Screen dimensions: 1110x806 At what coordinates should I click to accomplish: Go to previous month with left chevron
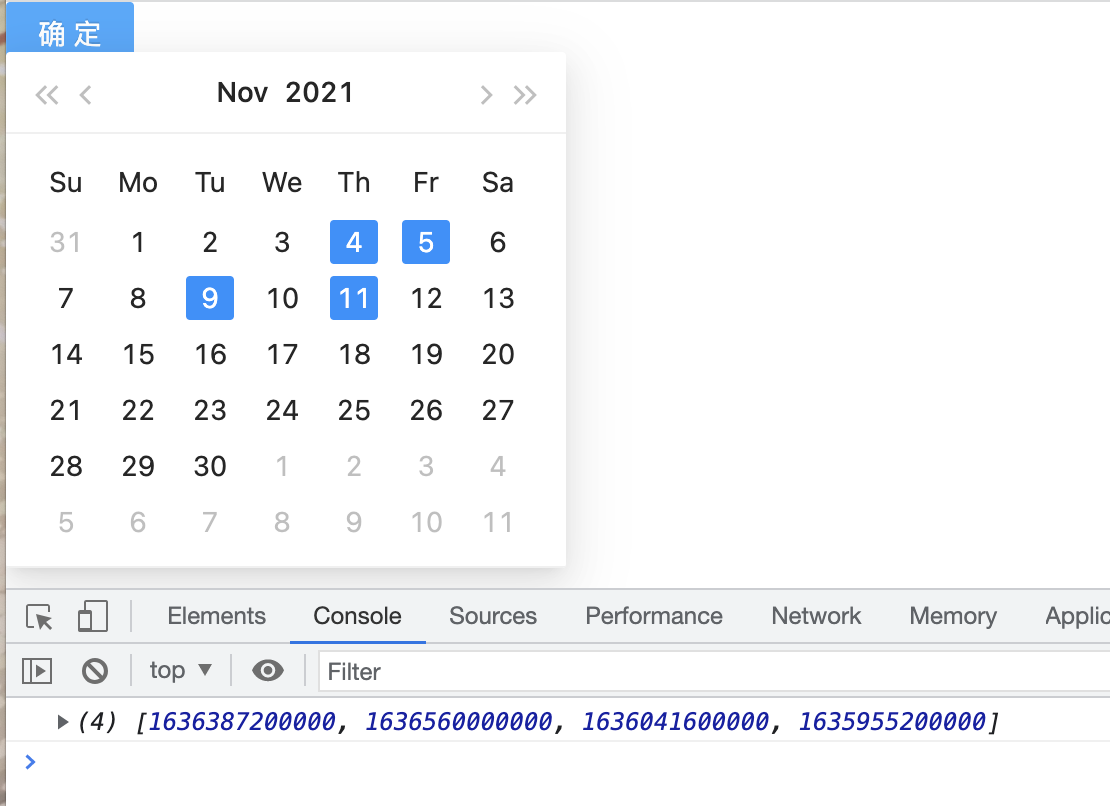85,93
